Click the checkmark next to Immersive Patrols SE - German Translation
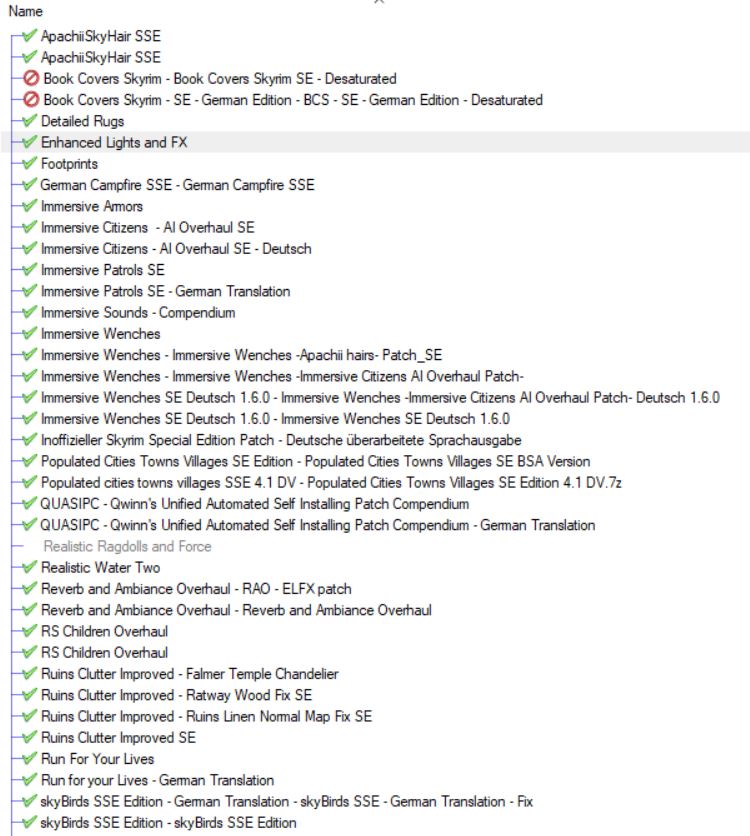 30,291
